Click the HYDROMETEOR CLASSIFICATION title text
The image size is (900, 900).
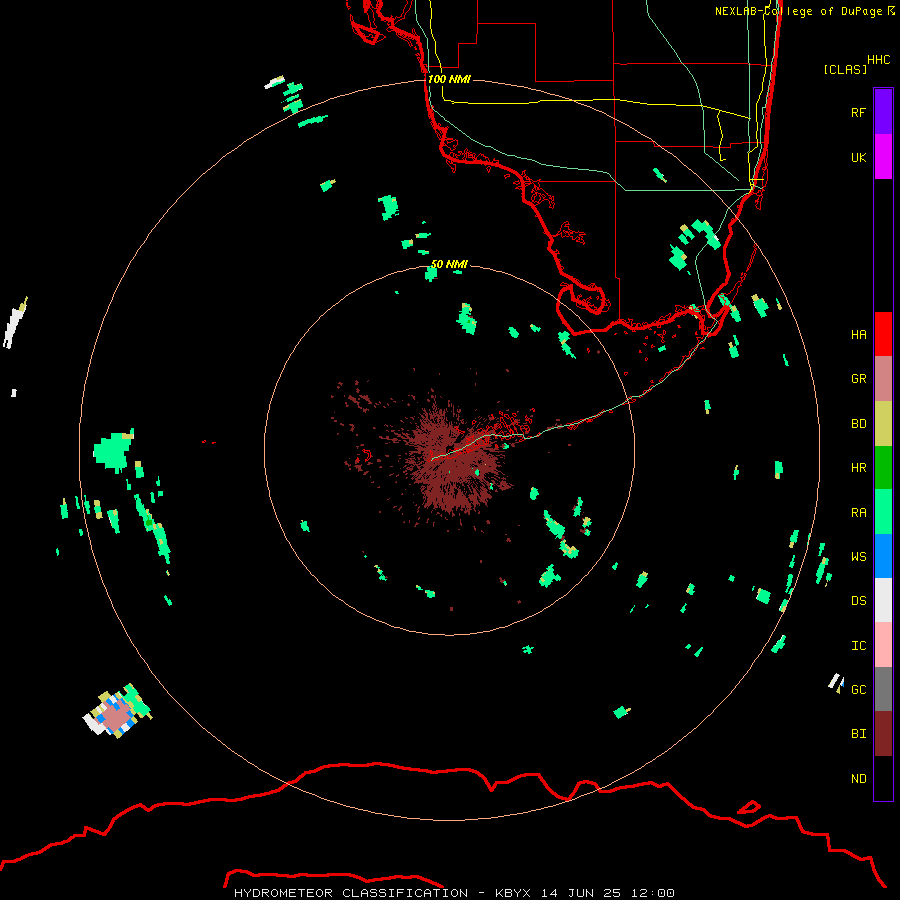pos(351,893)
